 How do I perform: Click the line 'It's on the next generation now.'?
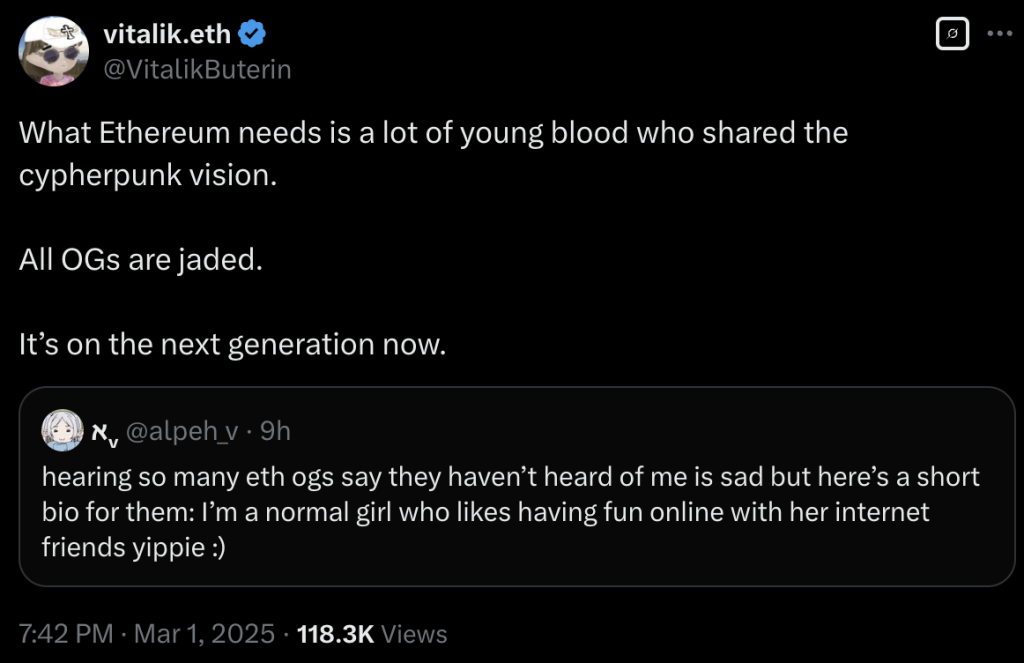[231, 344]
